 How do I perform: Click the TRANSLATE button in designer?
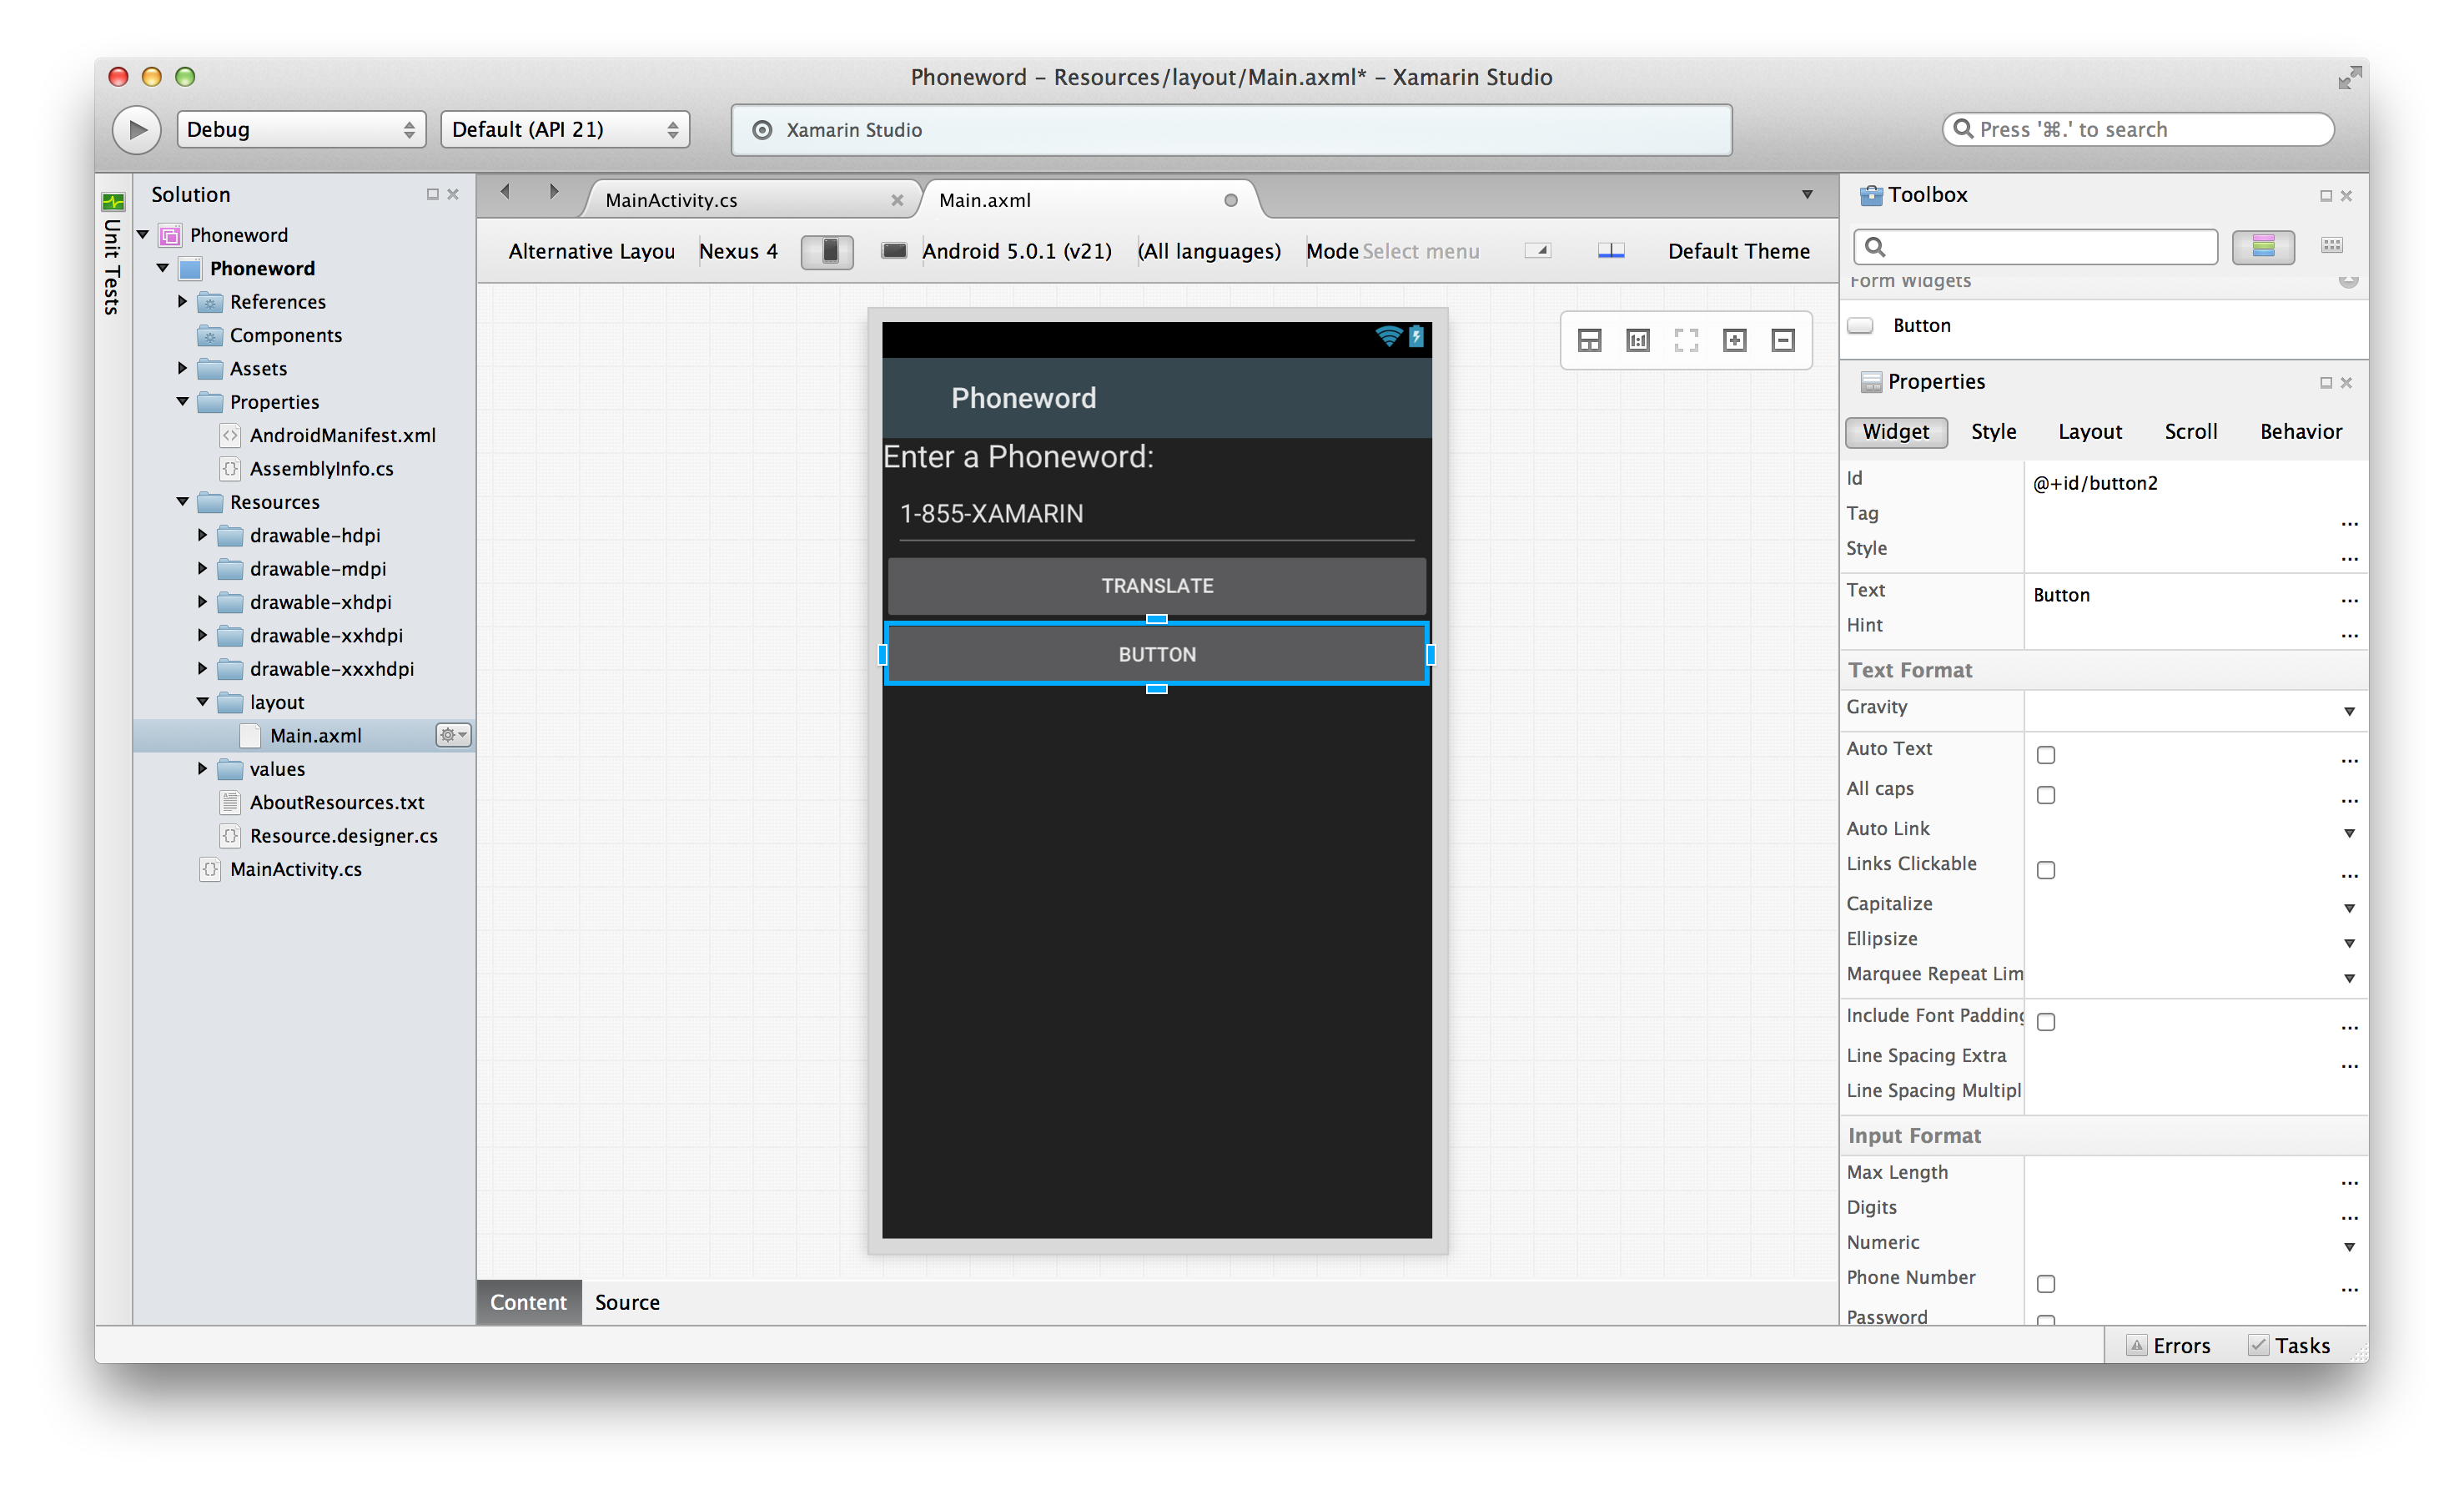tap(1156, 586)
